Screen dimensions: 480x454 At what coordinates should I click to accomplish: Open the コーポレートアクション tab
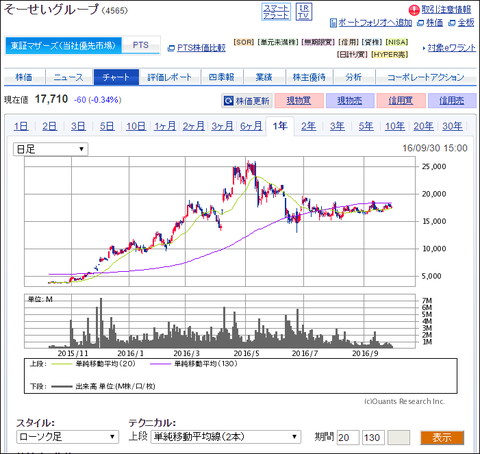426,77
